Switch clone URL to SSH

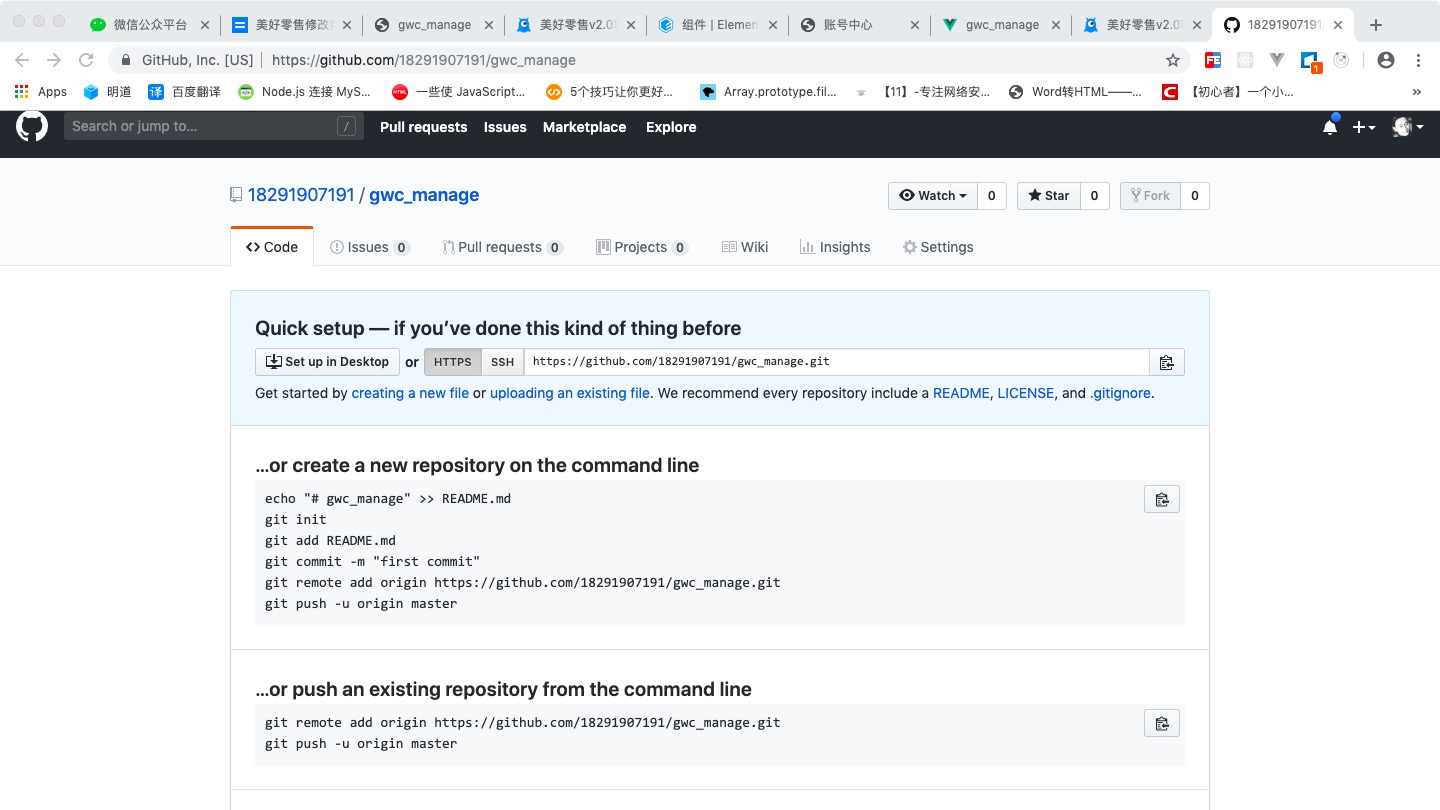point(503,362)
